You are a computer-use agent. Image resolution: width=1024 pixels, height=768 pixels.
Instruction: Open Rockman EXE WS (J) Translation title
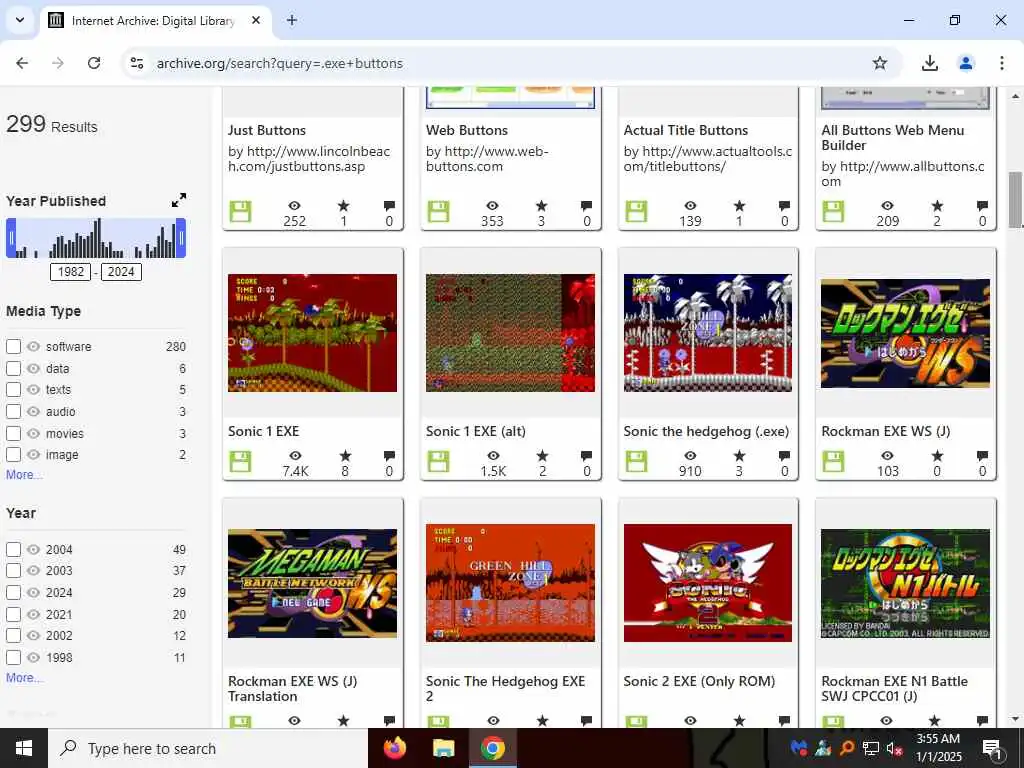click(x=293, y=688)
